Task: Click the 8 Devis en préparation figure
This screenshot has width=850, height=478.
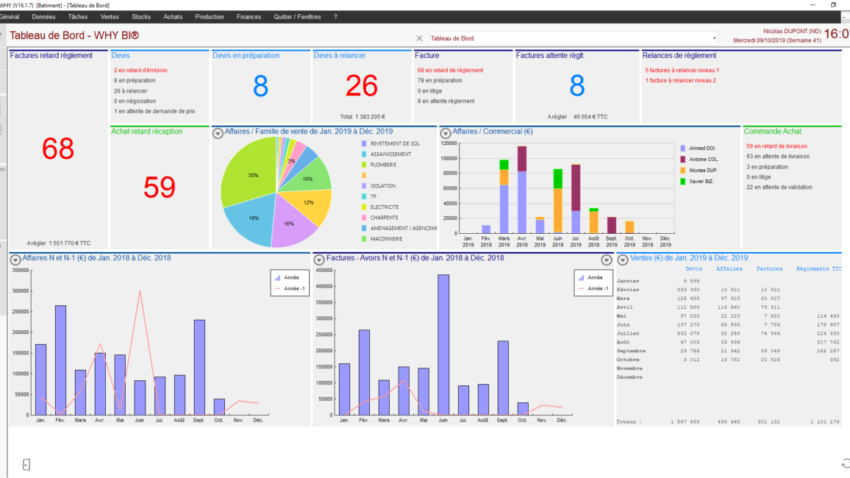Action: point(261,86)
